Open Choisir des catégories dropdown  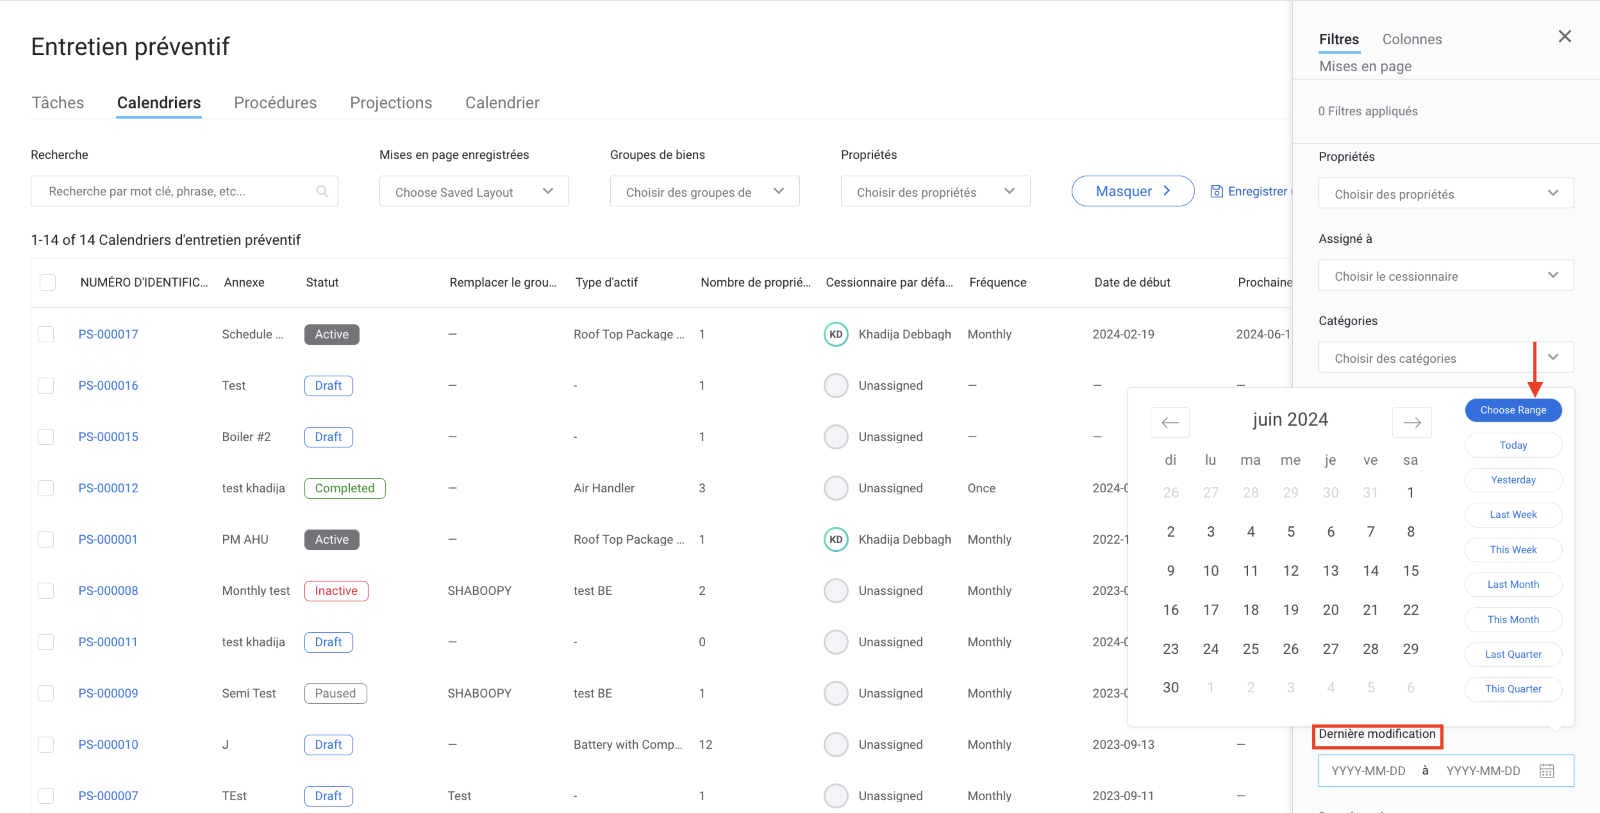pos(1445,358)
